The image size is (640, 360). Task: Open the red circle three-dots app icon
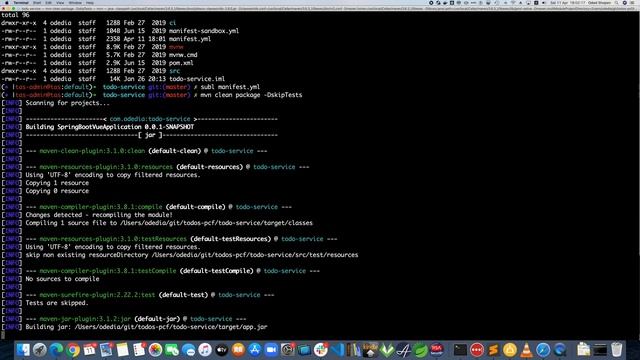pos(477,349)
